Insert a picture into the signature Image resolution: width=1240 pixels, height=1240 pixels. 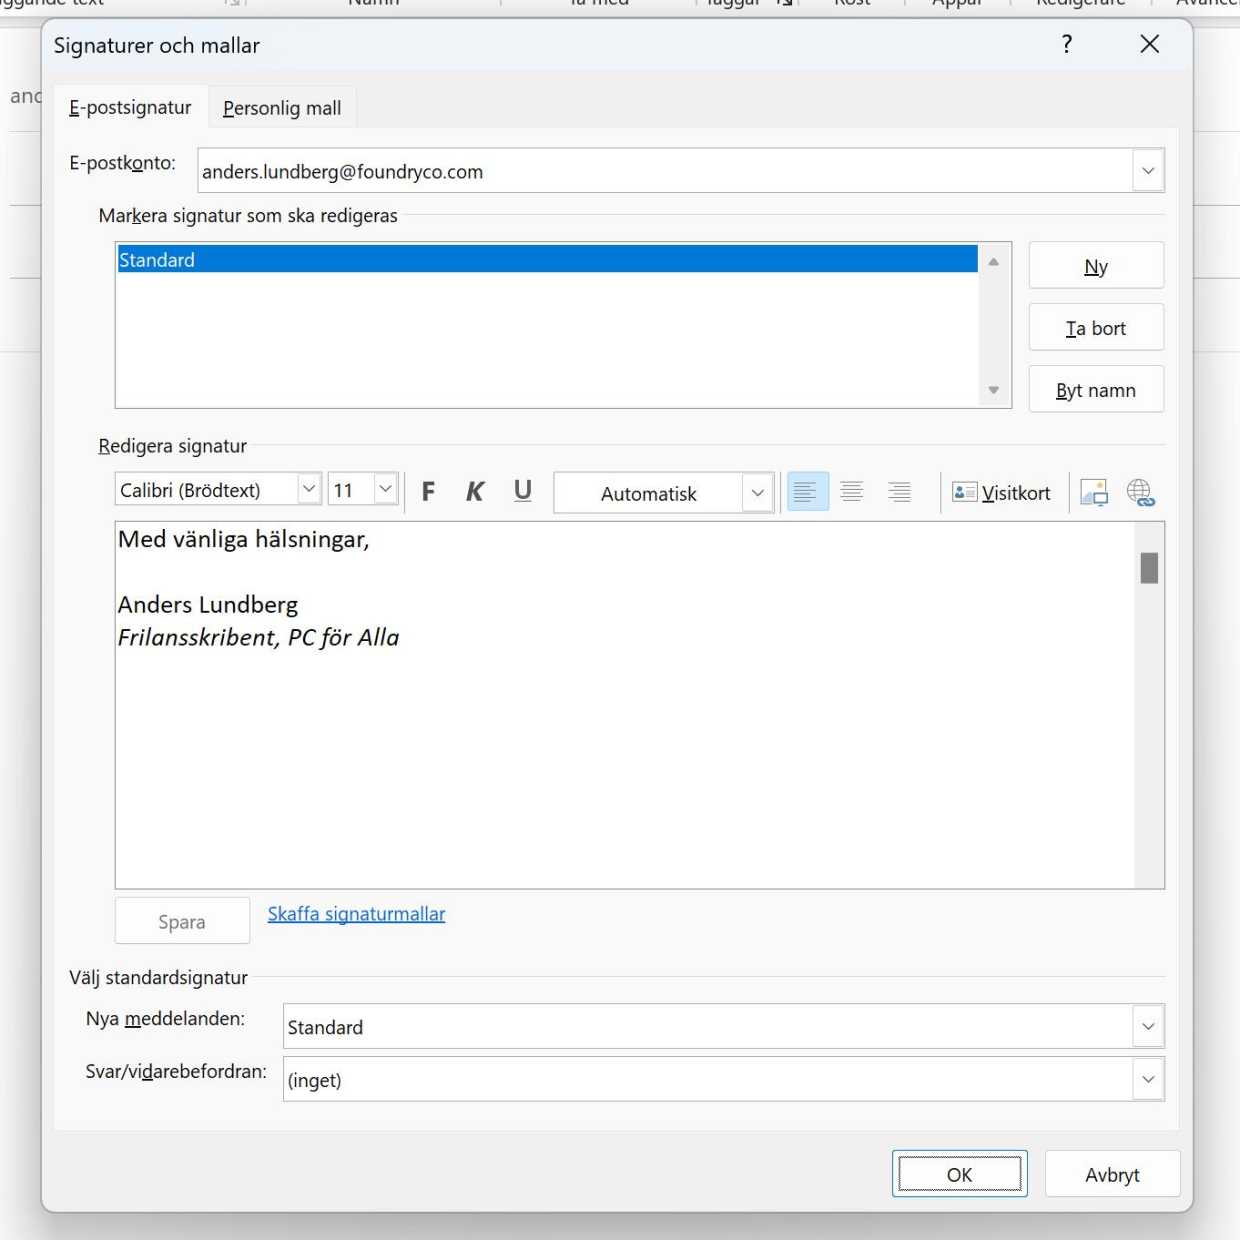tap(1094, 491)
